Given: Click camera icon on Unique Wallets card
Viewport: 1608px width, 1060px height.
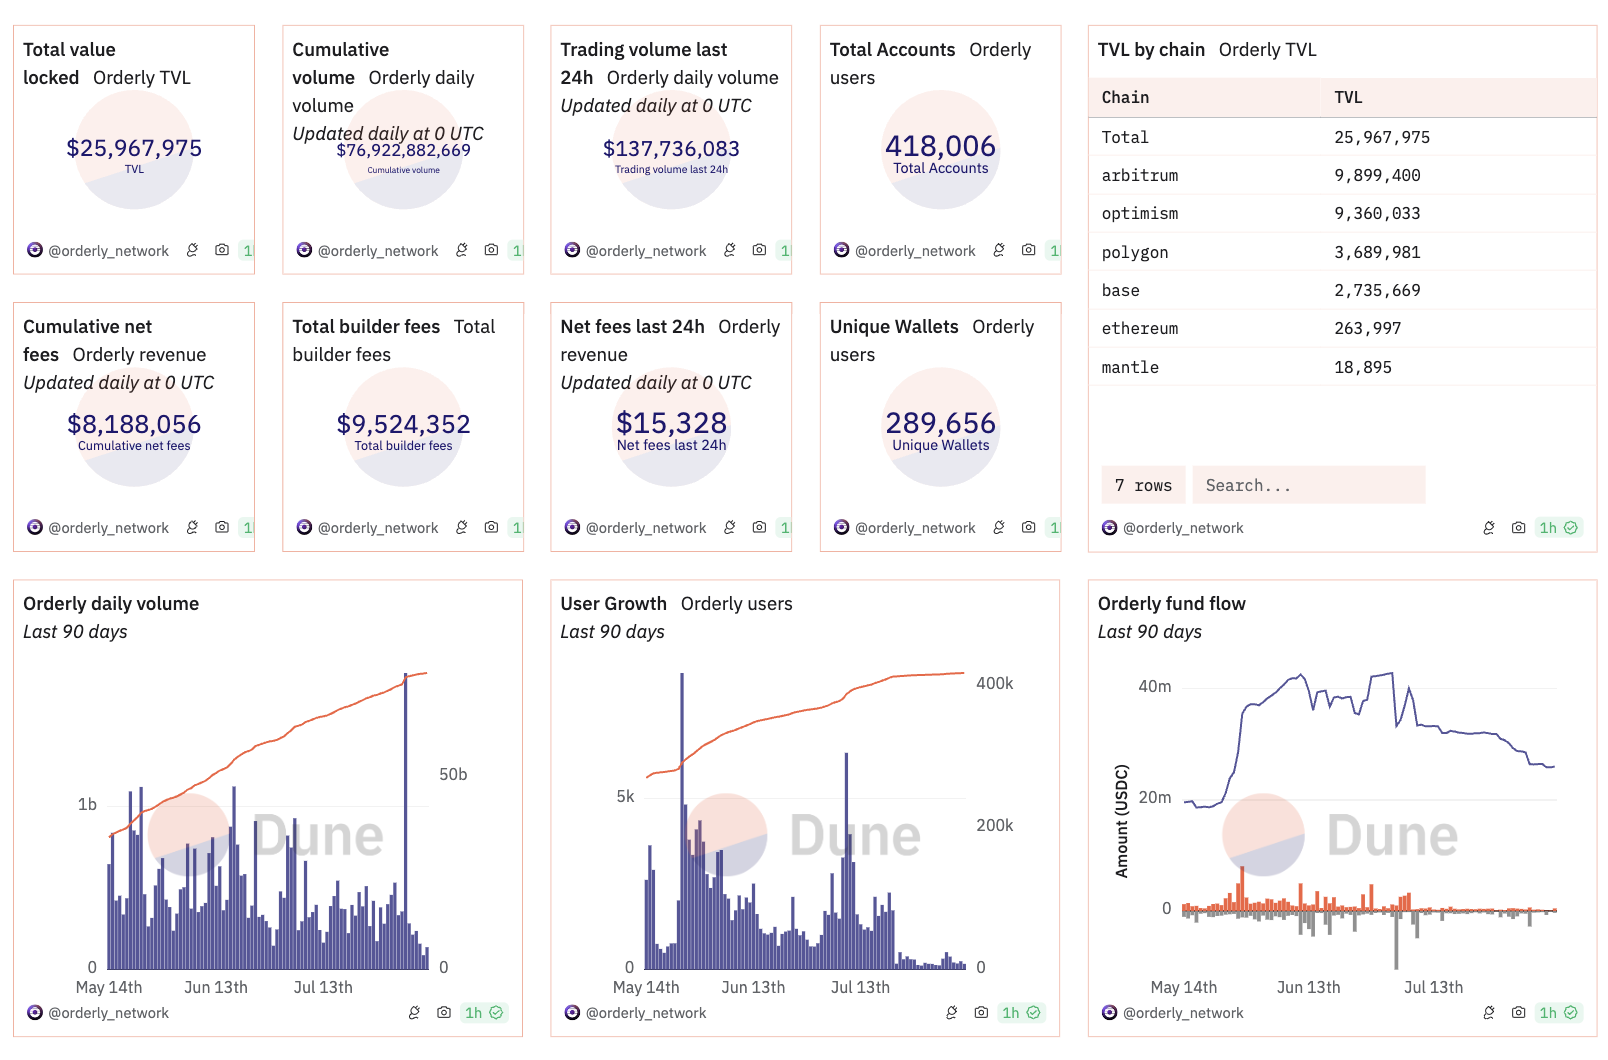Looking at the screenshot, I should (1028, 527).
